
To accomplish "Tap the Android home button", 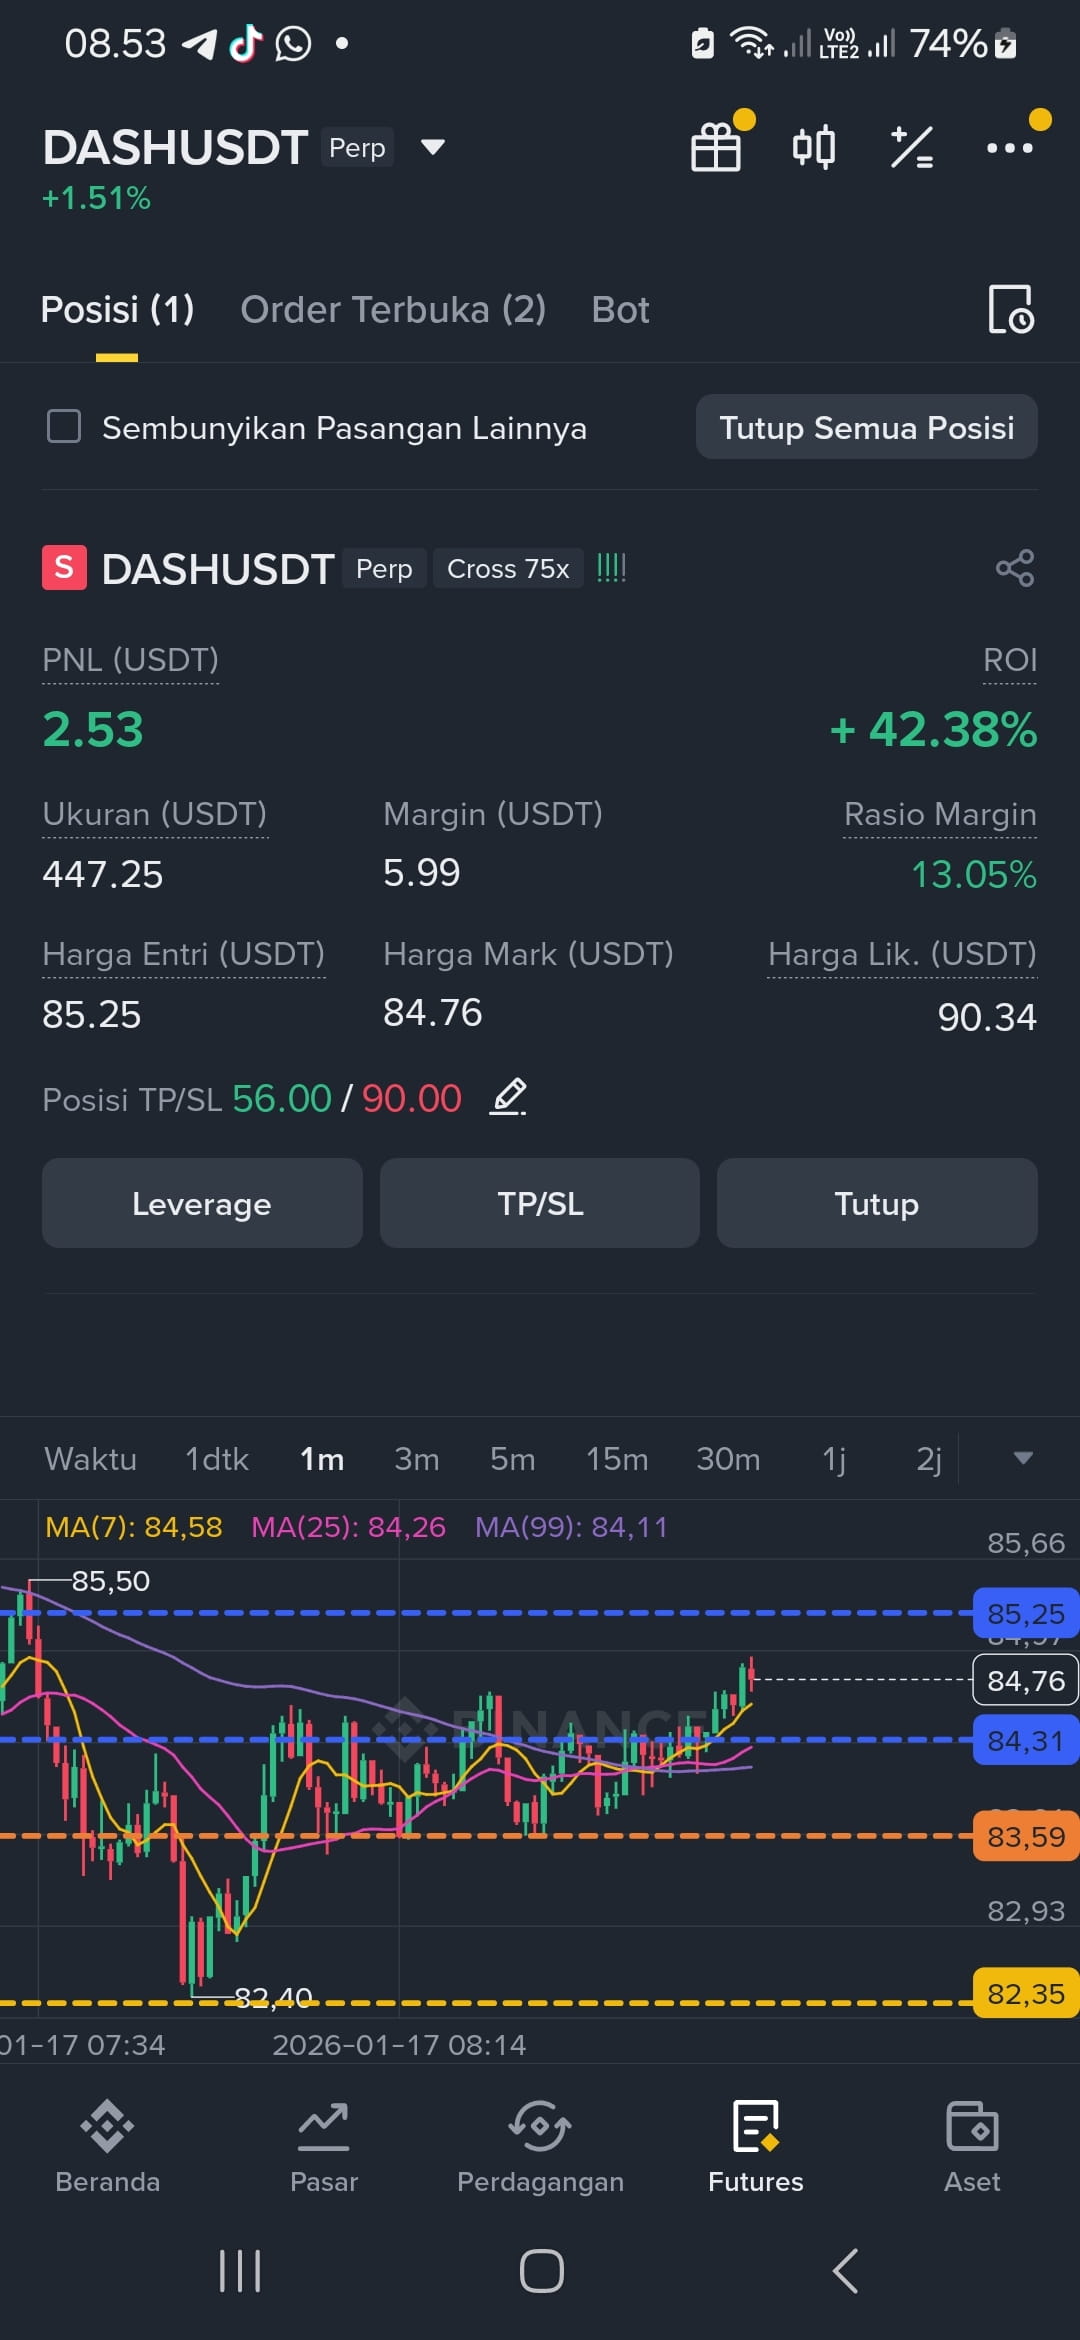I will [x=541, y=2271].
